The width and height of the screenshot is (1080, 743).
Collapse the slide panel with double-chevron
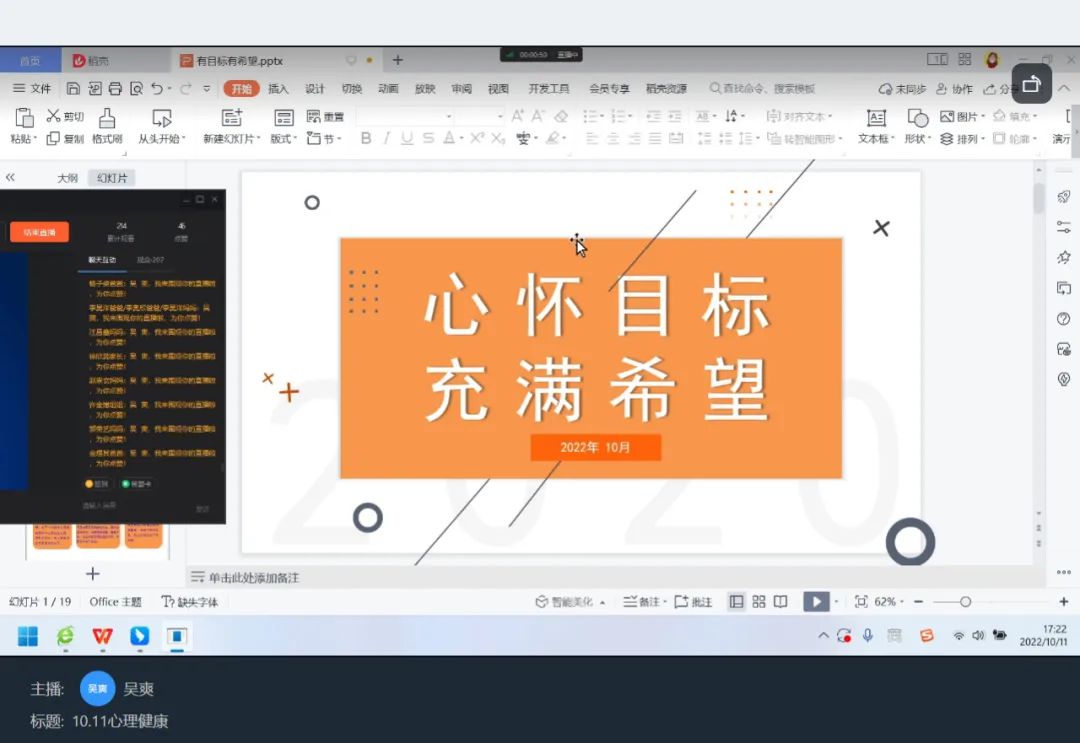click(x=11, y=177)
